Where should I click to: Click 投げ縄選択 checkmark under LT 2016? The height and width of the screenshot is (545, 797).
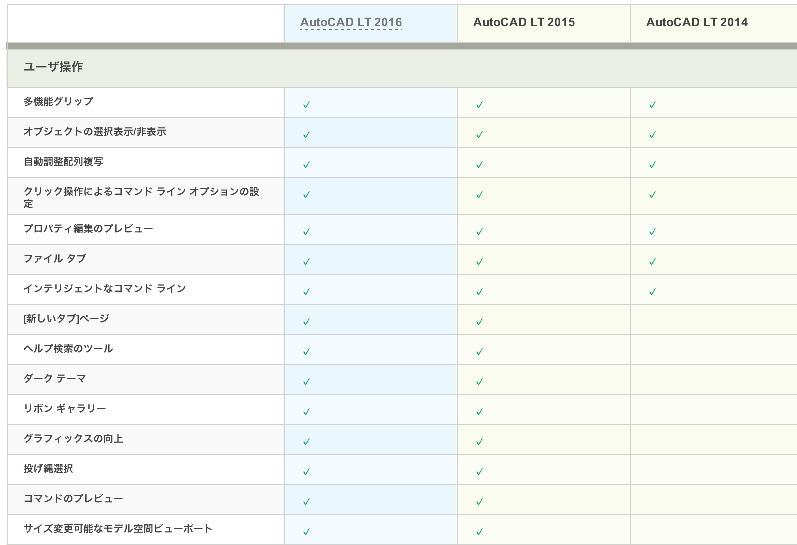(306, 472)
